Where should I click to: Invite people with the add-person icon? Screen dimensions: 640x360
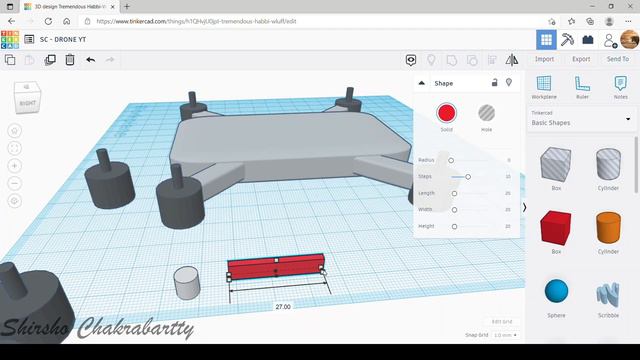point(610,40)
